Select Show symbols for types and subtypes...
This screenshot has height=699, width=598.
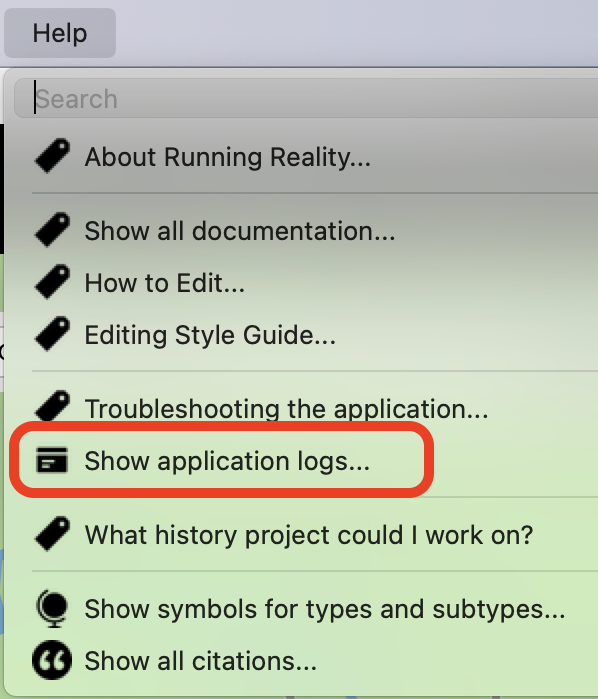click(x=325, y=609)
